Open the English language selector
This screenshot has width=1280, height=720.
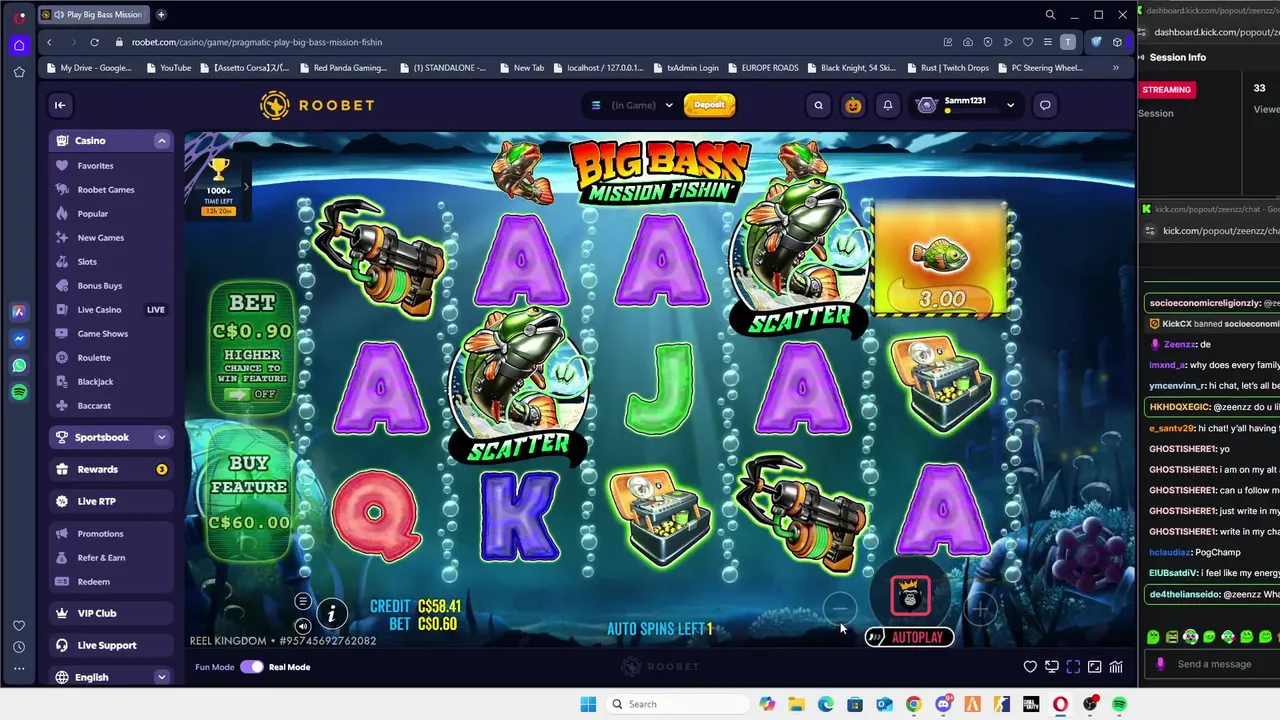point(111,677)
